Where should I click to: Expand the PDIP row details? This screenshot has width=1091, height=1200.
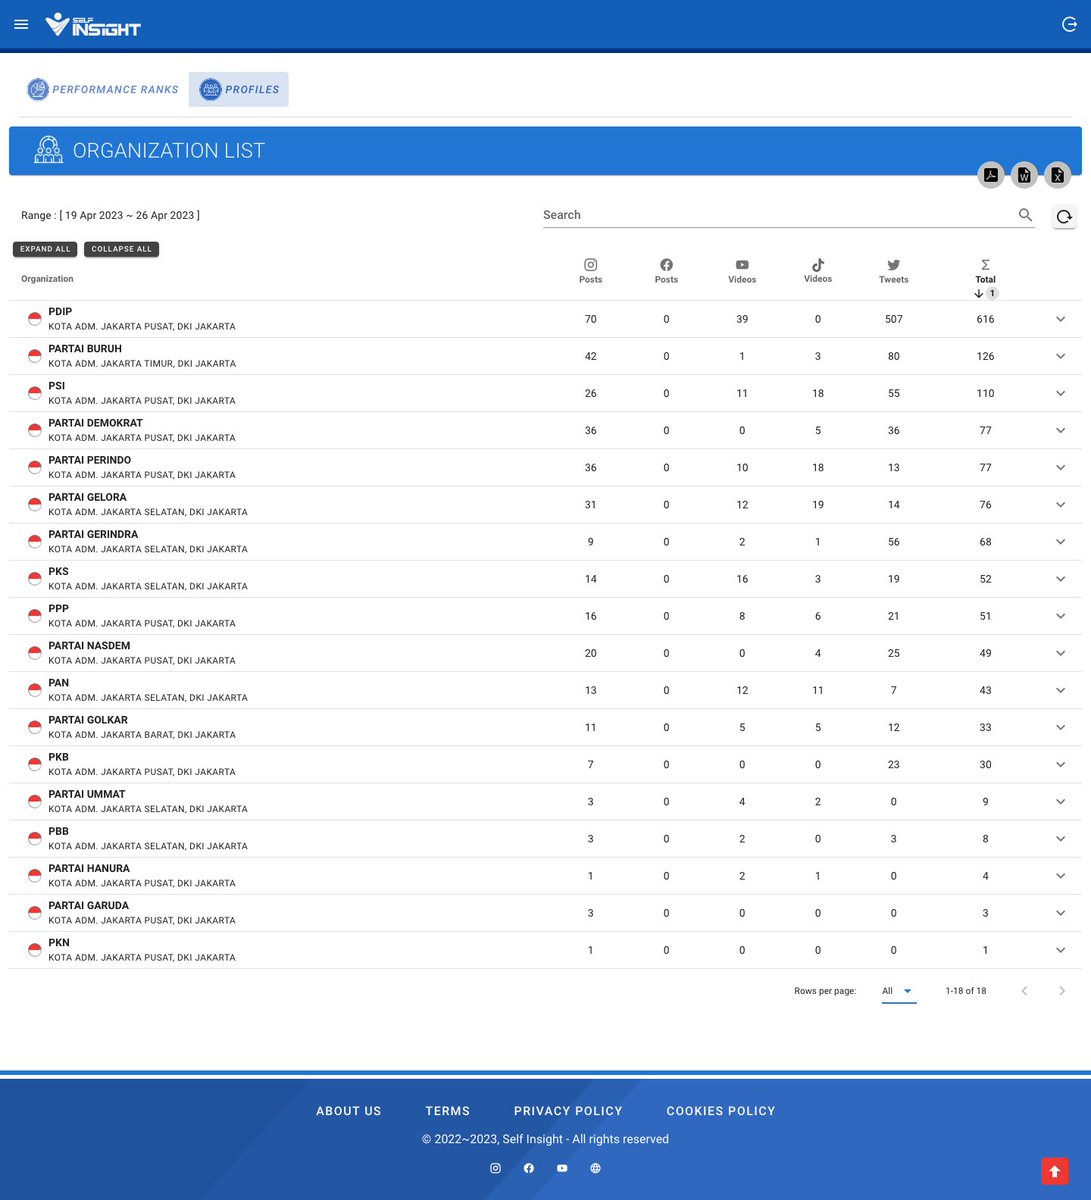pyautogui.click(x=1061, y=319)
